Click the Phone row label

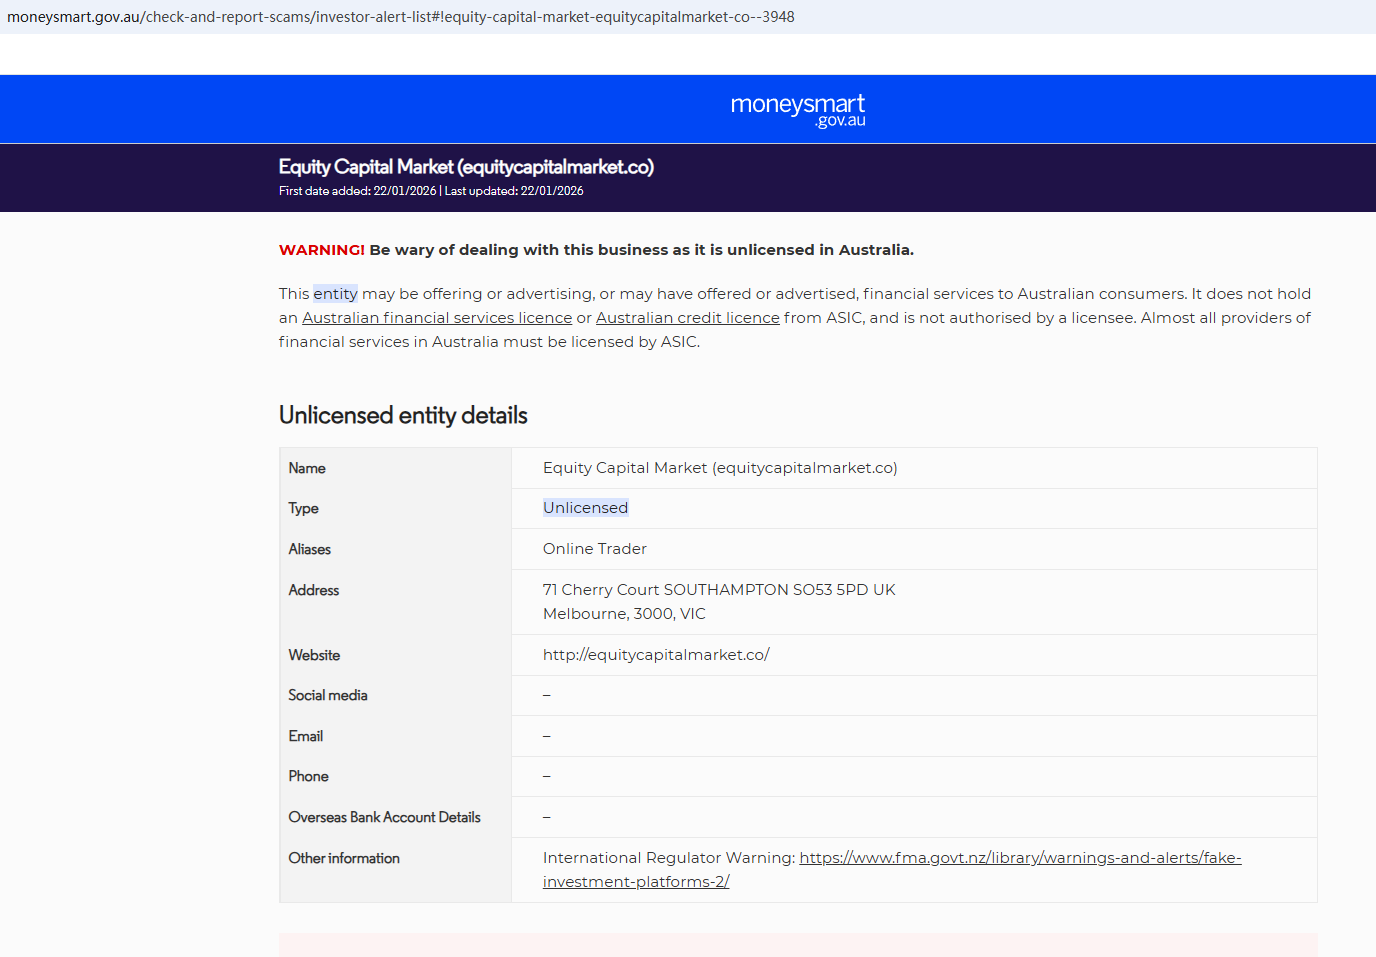[308, 776]
